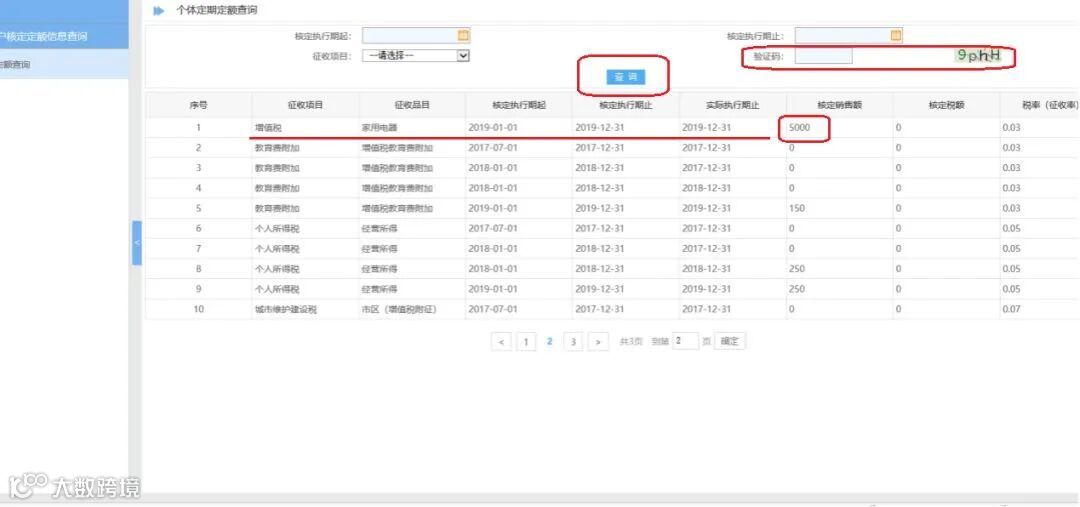Click 2017-07-01 start date in row 10
This screenshot has width=1080, height=507.
pos(492,310)
